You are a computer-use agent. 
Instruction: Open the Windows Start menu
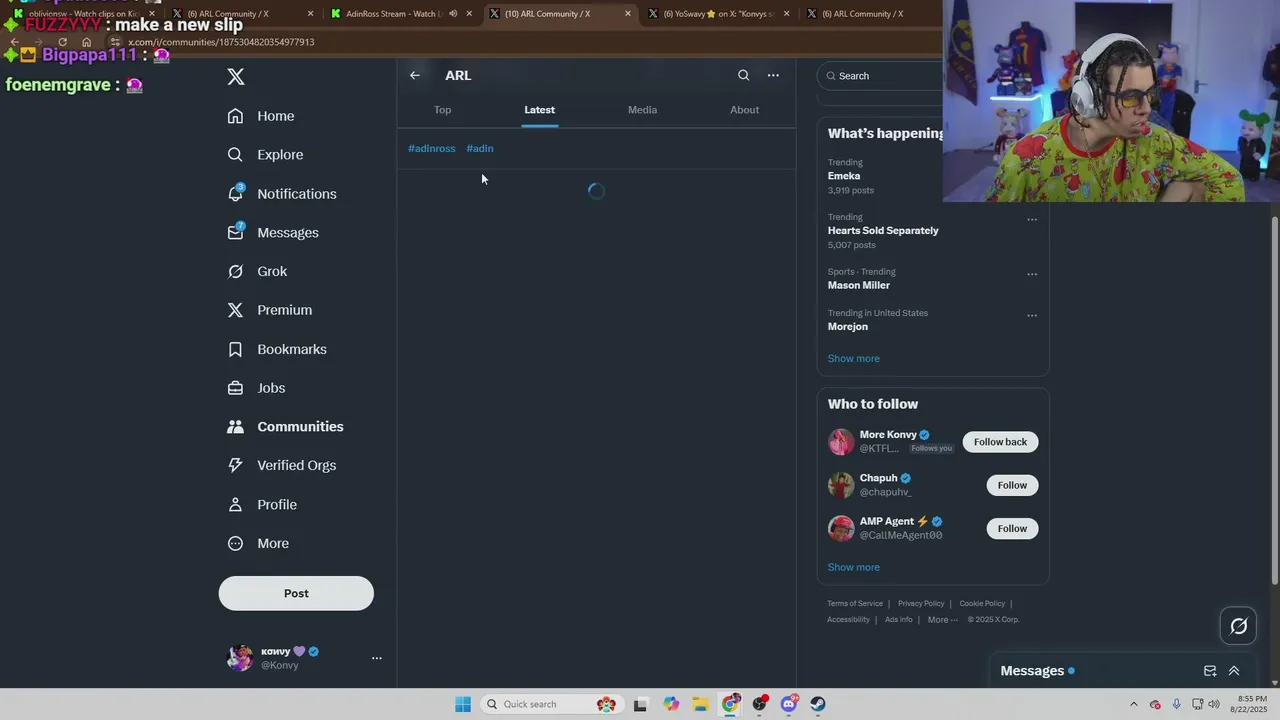462,704
